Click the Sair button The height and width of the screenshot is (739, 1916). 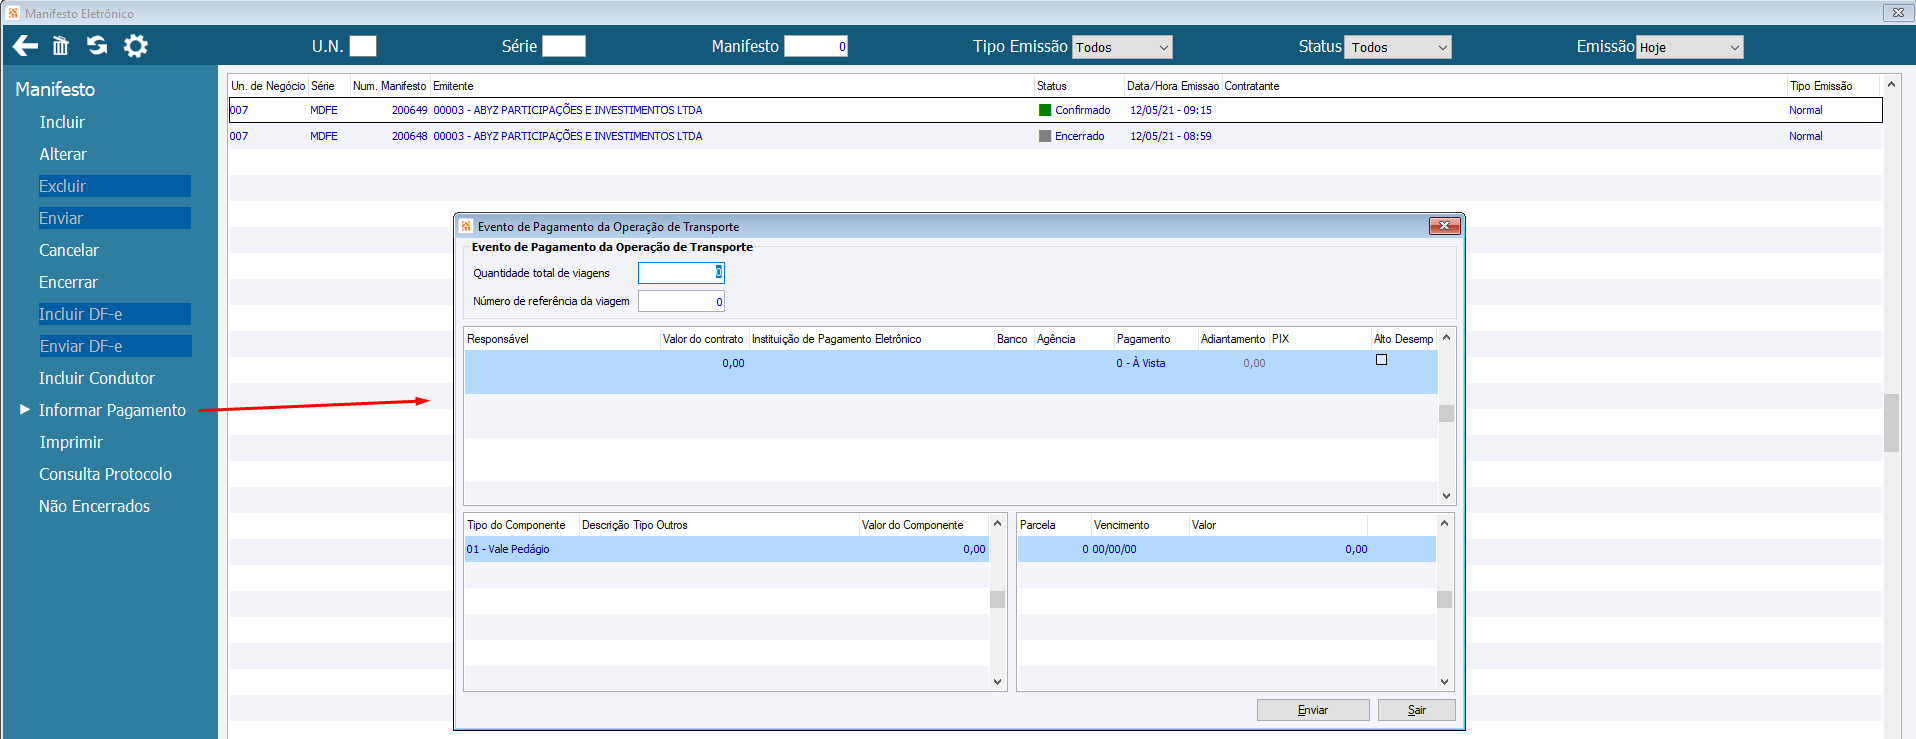click(x=1416, y=710)
